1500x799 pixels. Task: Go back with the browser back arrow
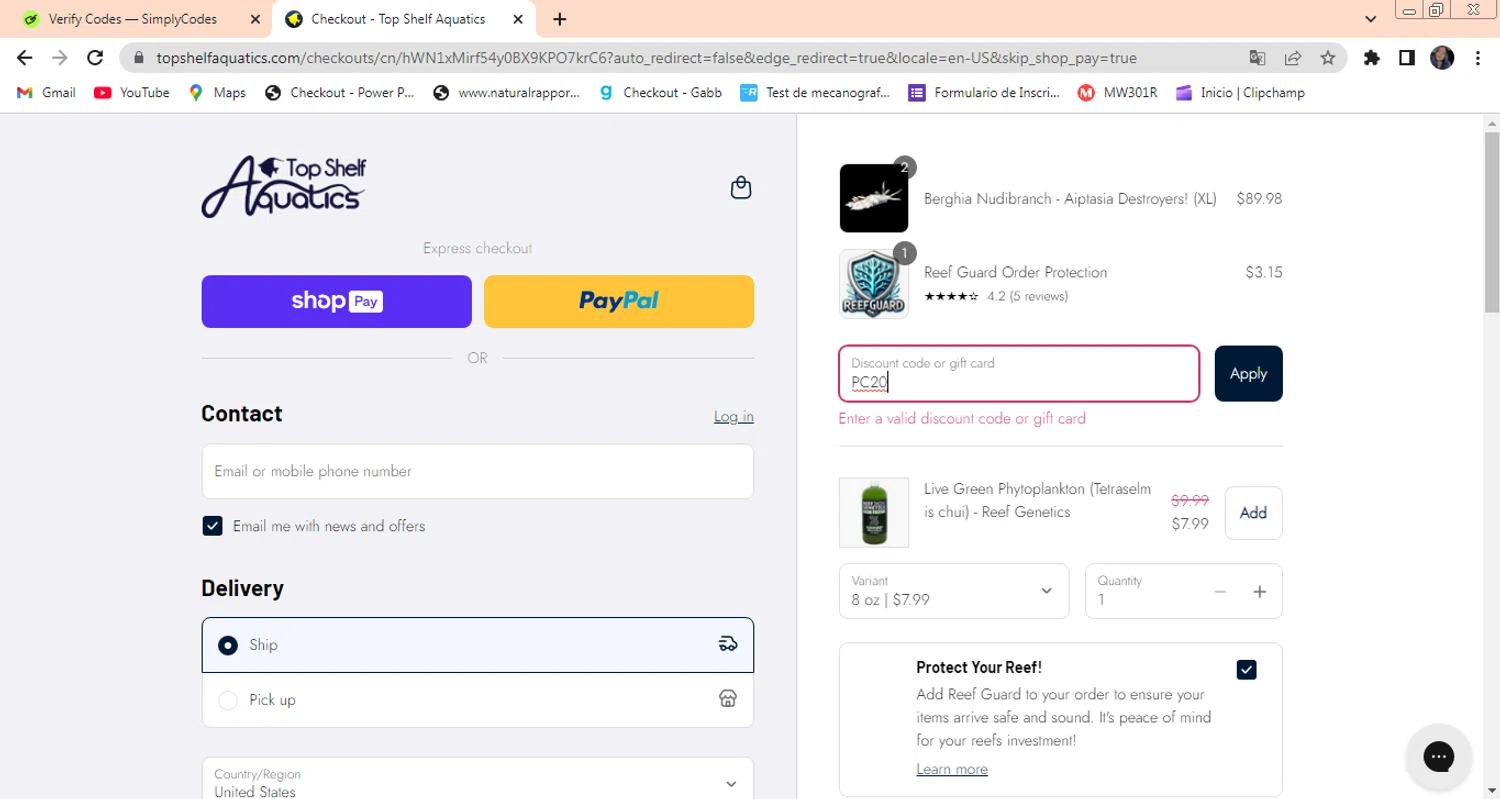click(25, 58)
